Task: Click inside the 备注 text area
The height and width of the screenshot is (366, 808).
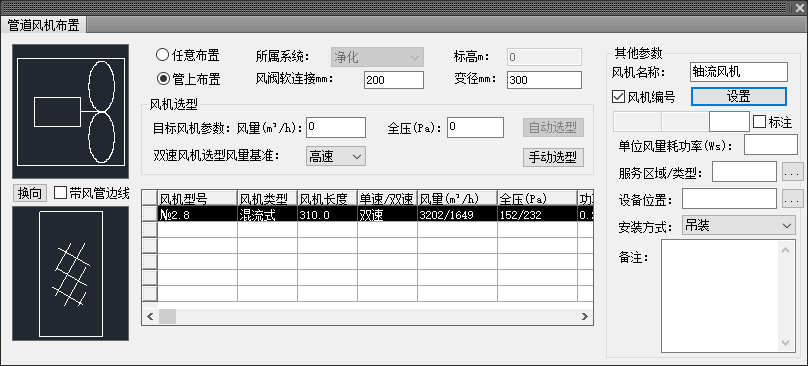Action: point(719,296)
